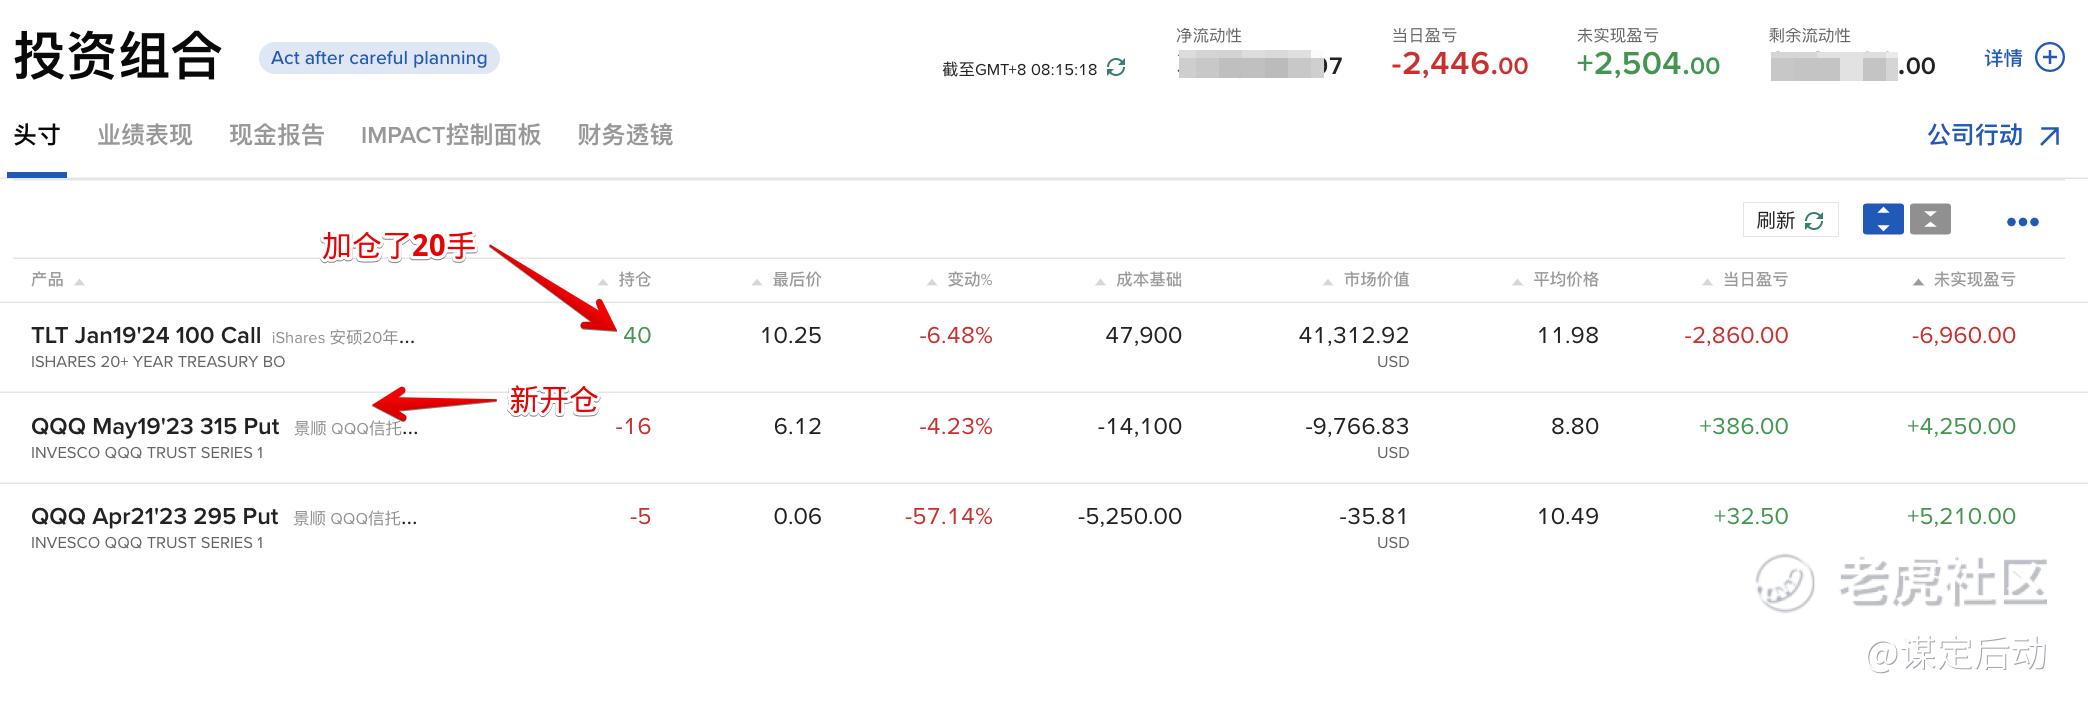2088x702 pixels.
Task: Click the gray collapse-all rows icon
Action: click(x=1930, y=220)
